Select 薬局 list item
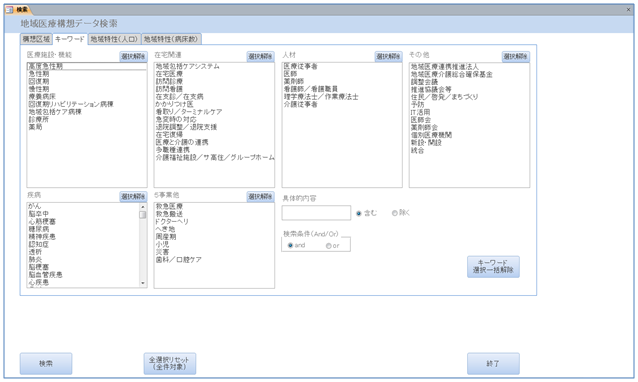This screenshot has width=638, height=382. (87, 127)
